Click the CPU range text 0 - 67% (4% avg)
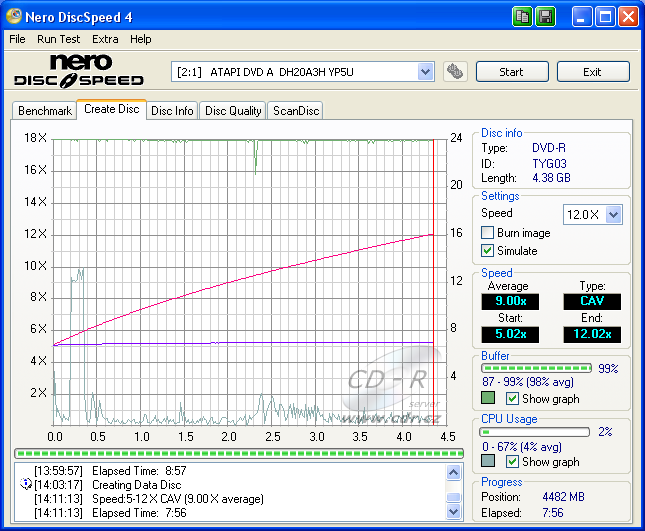Viewport: 645px width, 531px height. pyautogui.click(x=522, y=447)
